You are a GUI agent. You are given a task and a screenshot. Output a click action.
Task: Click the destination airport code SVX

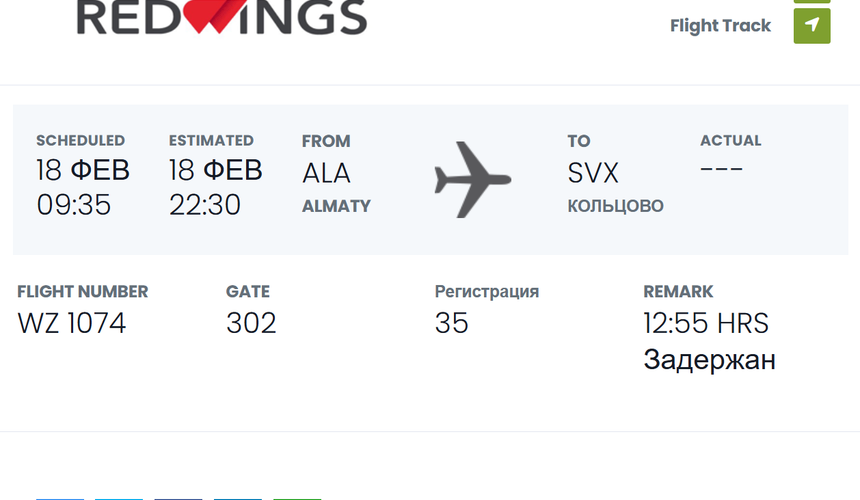point(593,173)
